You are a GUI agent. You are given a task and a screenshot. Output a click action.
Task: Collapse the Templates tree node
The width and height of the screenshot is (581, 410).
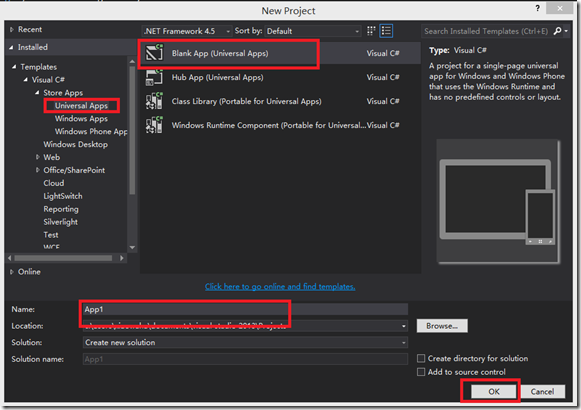14,67
